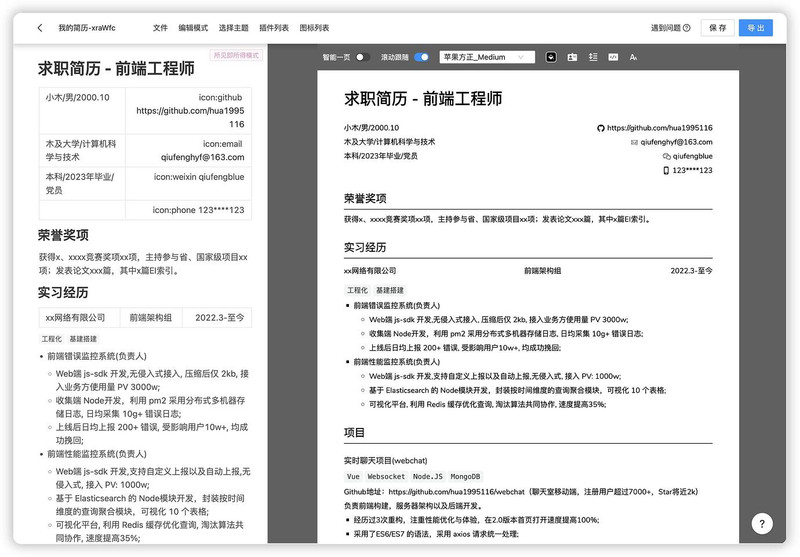Click the 基建搭建 tag in editor

(83, 339)
